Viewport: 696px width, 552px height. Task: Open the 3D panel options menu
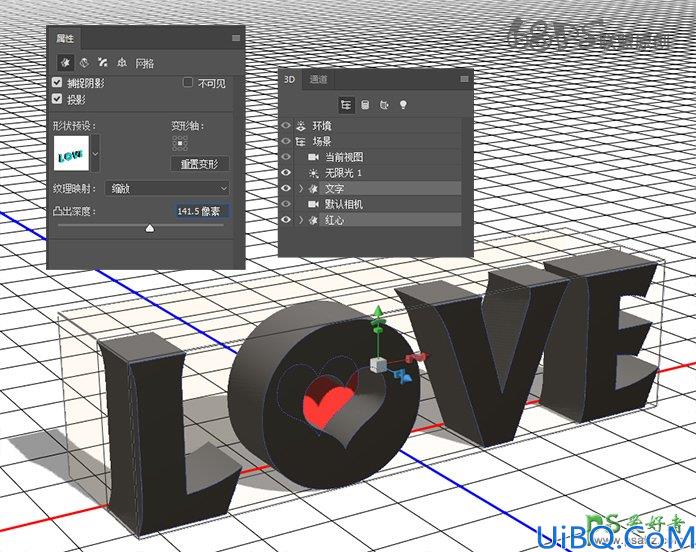(464, 79)
